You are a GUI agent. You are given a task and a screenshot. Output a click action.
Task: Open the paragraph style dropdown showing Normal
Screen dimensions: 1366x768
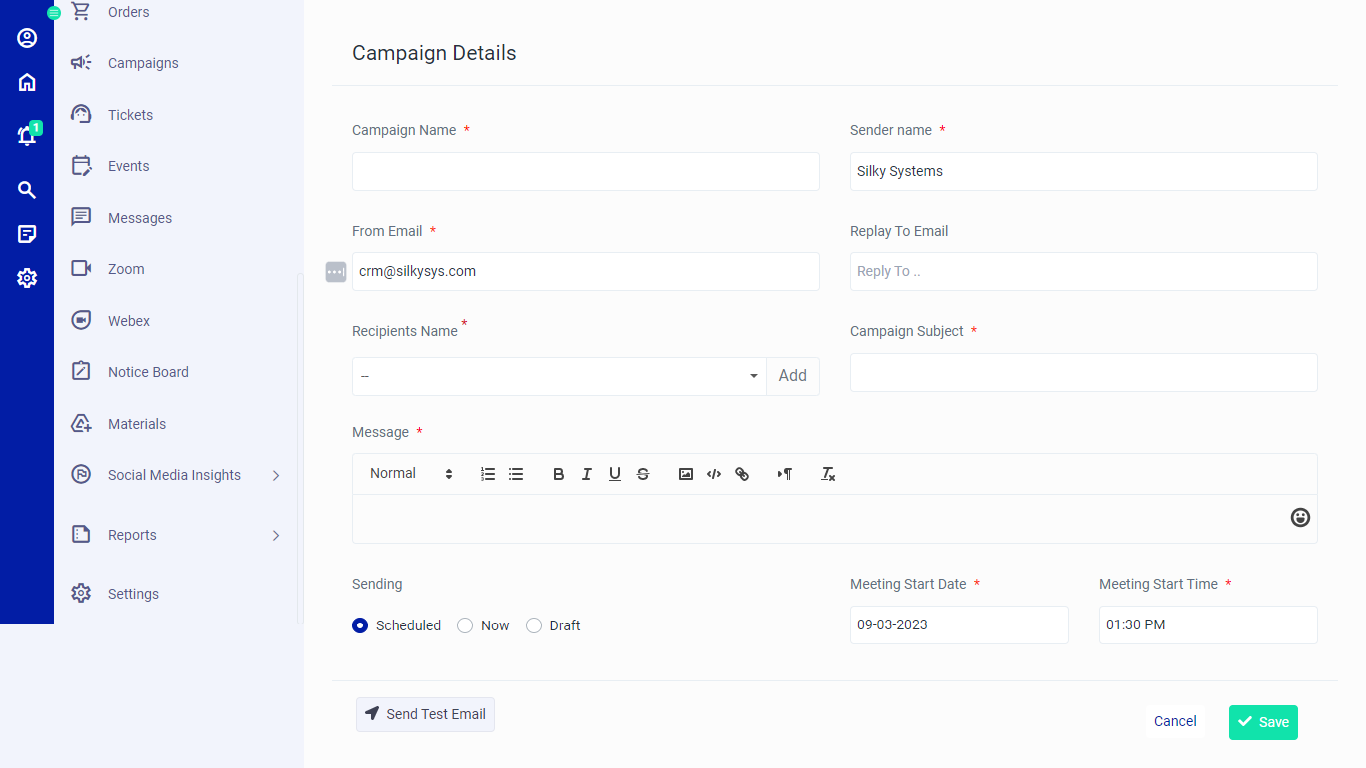[x=410, y=473]
